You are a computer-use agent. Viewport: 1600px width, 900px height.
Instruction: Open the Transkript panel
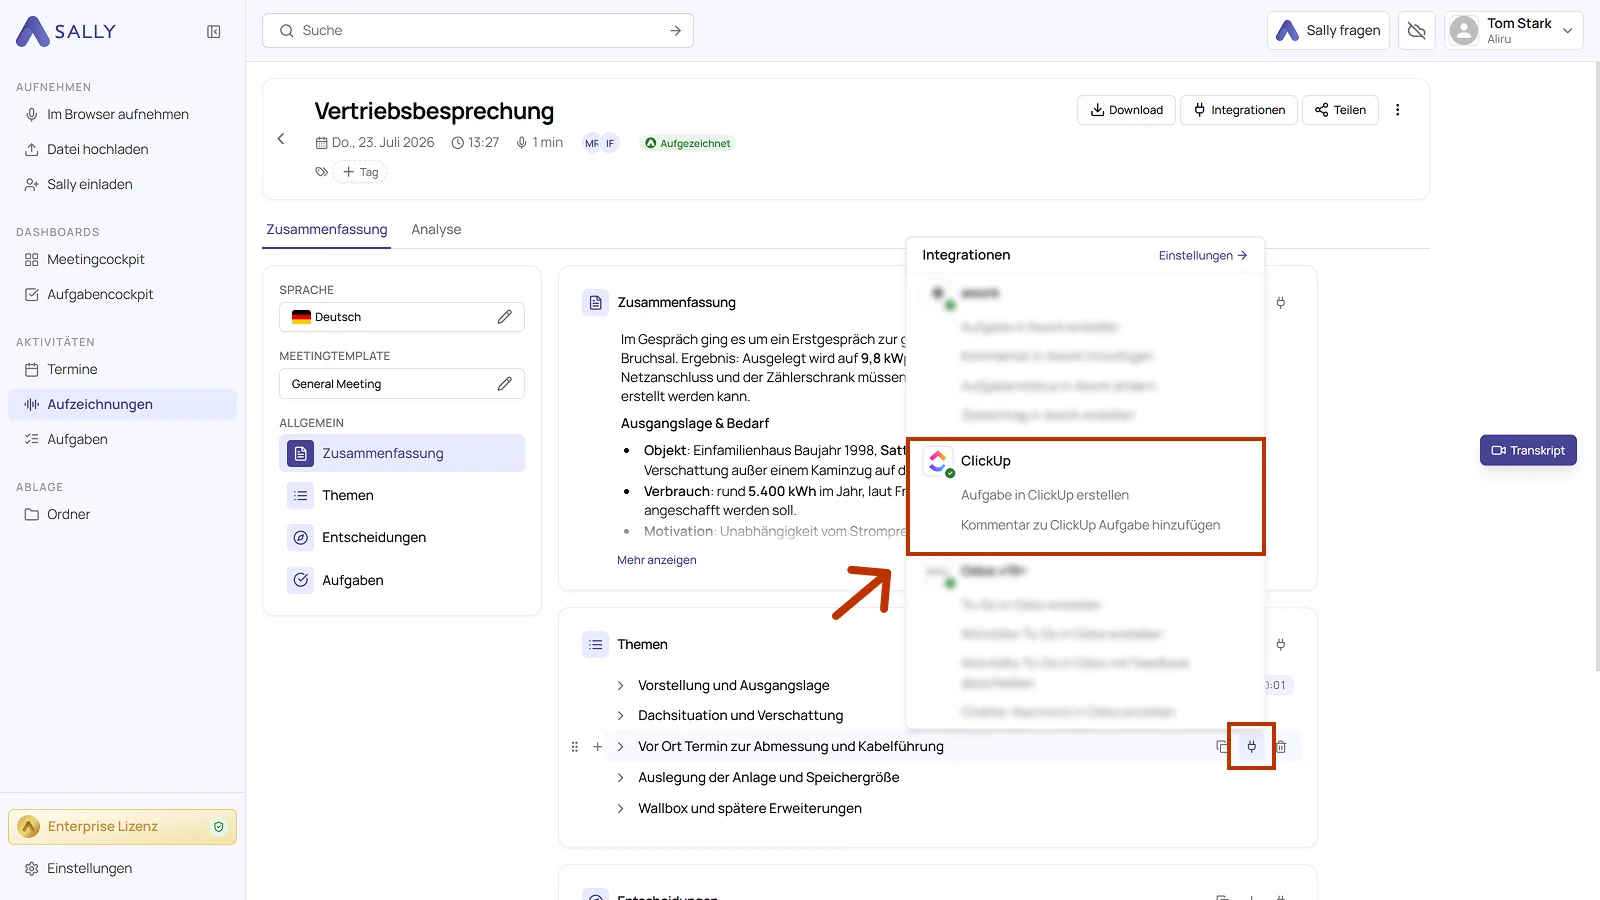(1528, 451)
